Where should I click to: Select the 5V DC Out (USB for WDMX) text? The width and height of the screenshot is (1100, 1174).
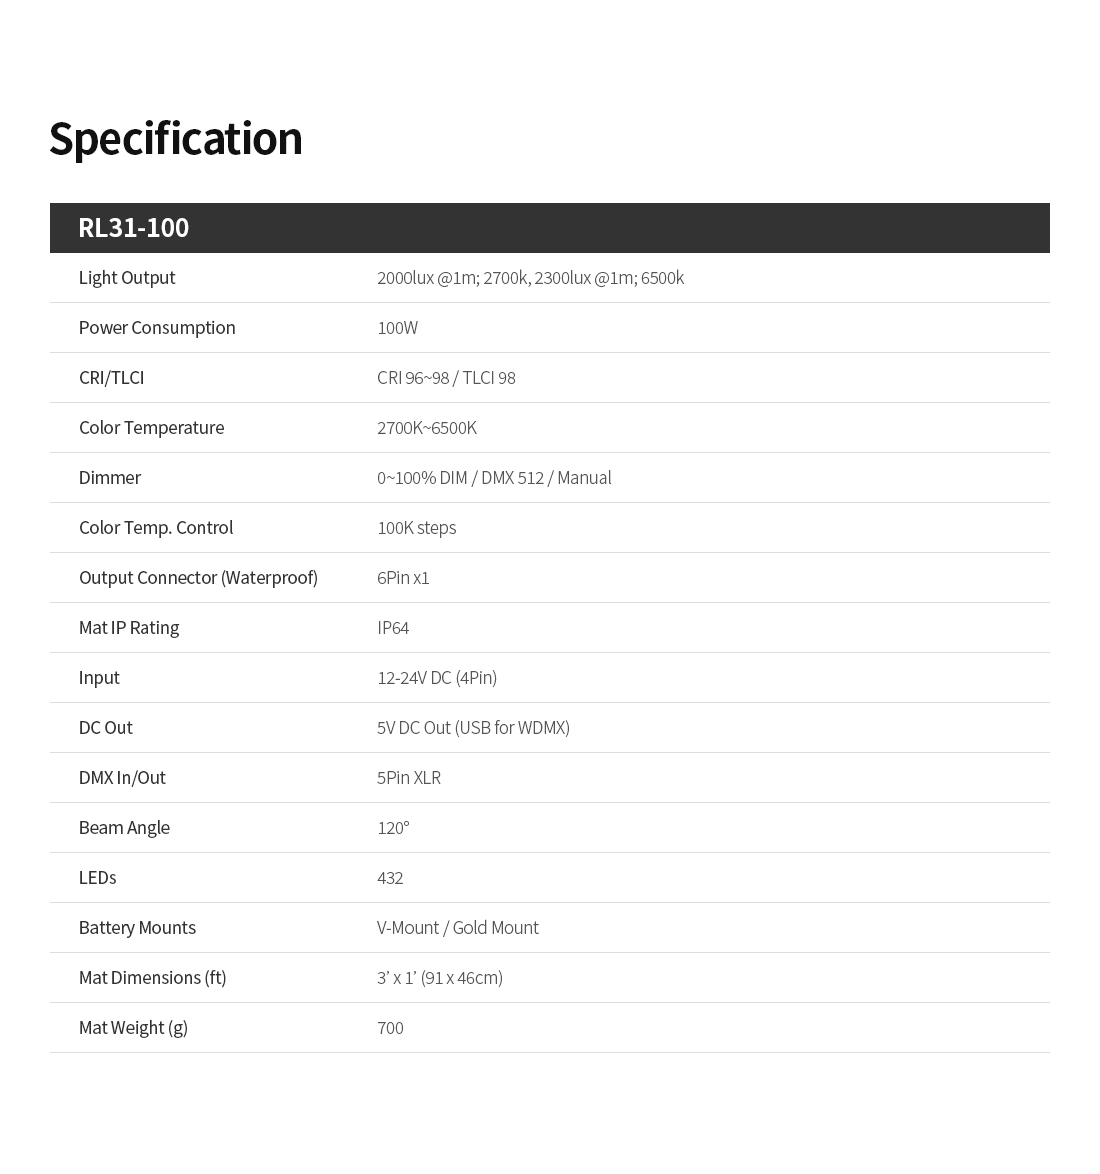point(472,728)
